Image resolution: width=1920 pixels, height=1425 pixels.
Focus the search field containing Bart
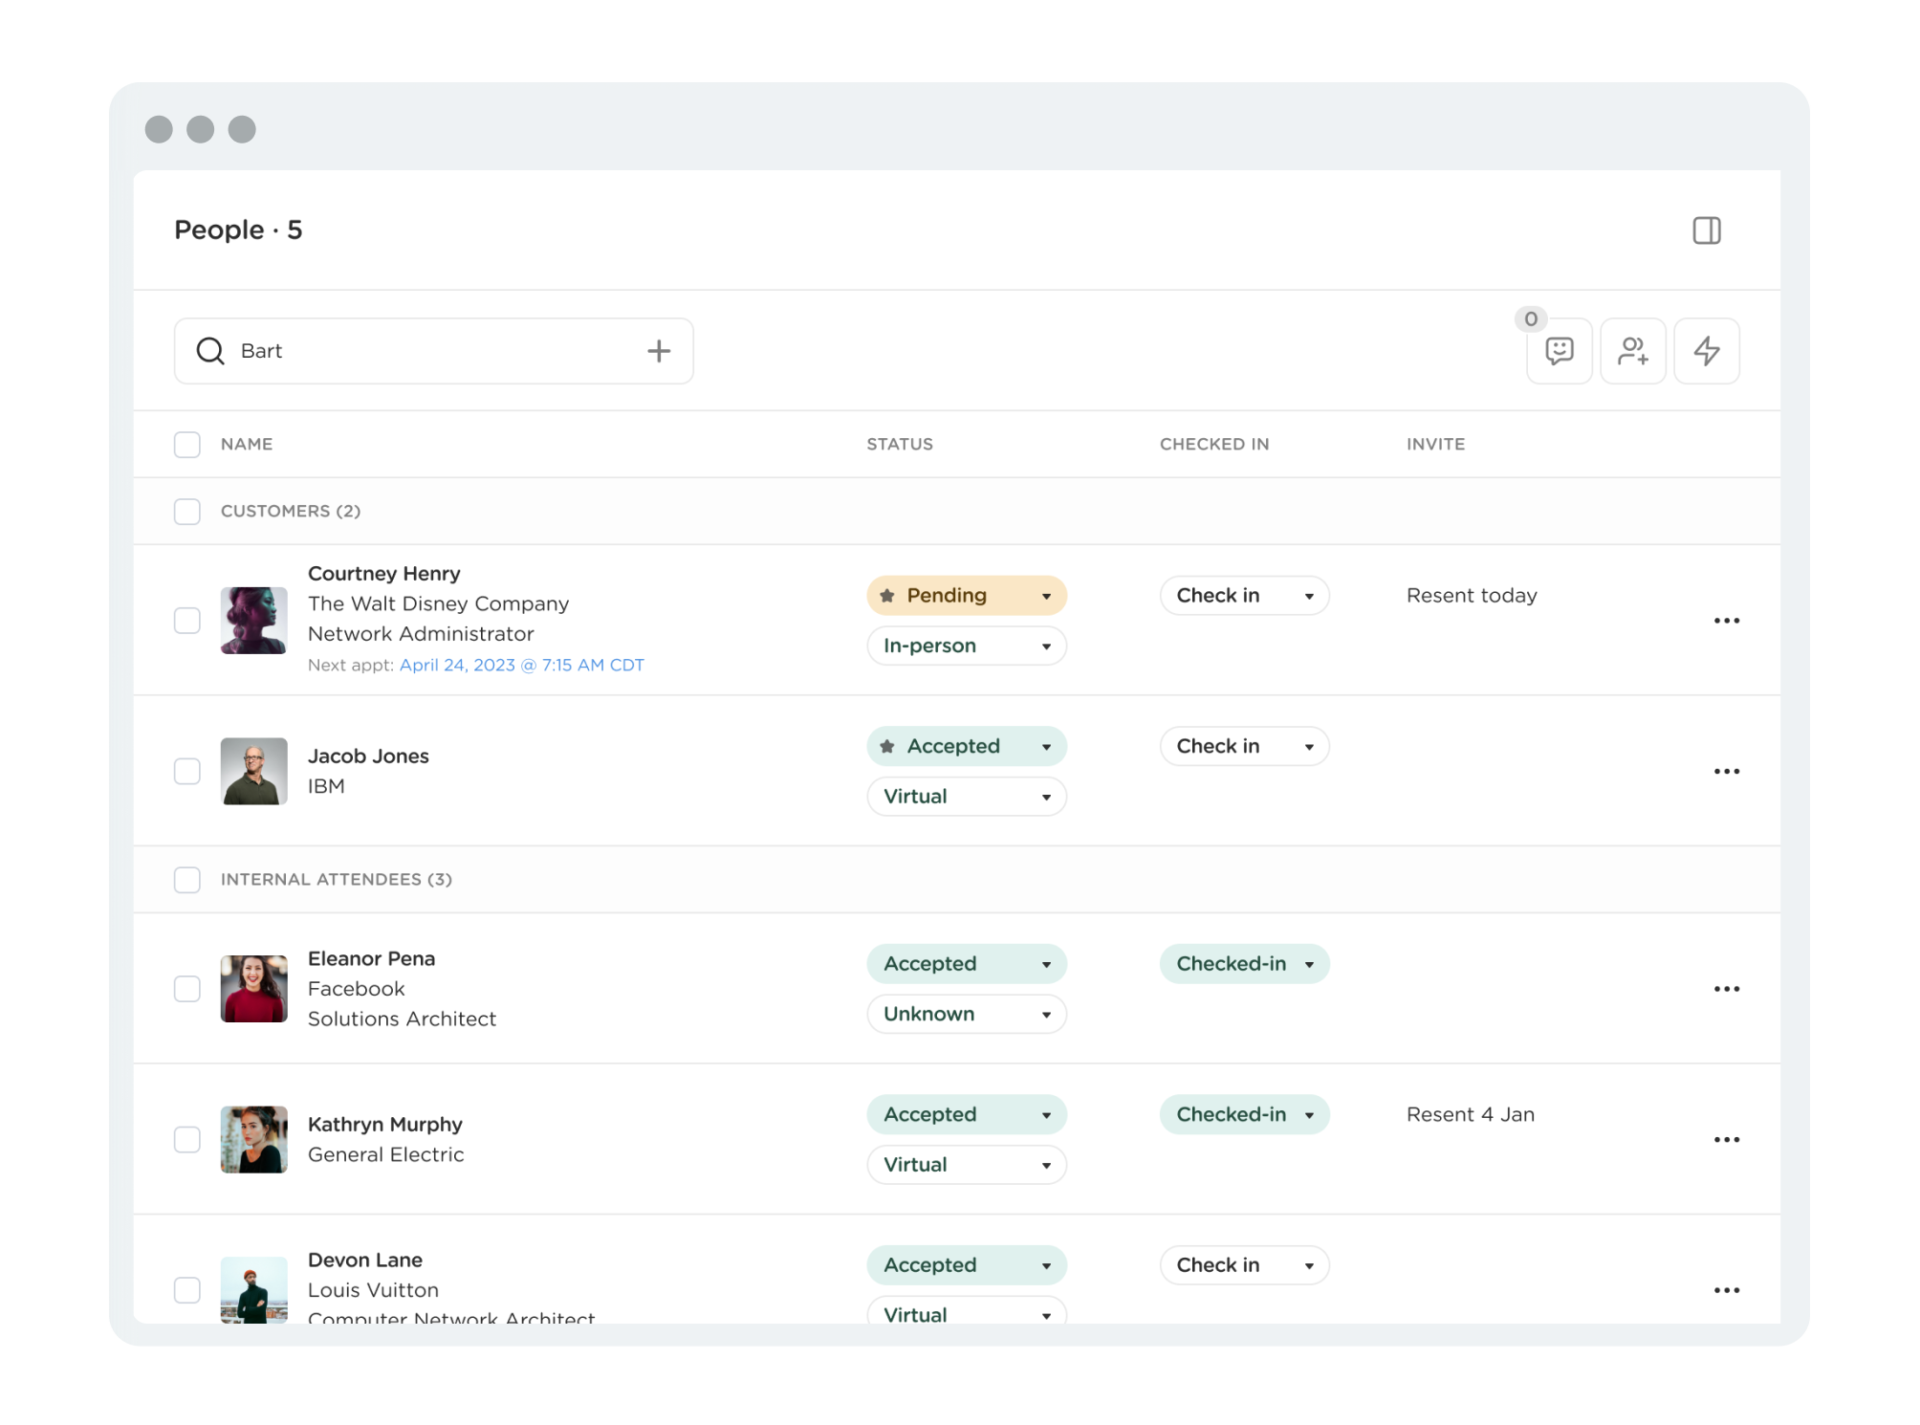(430, 351)
